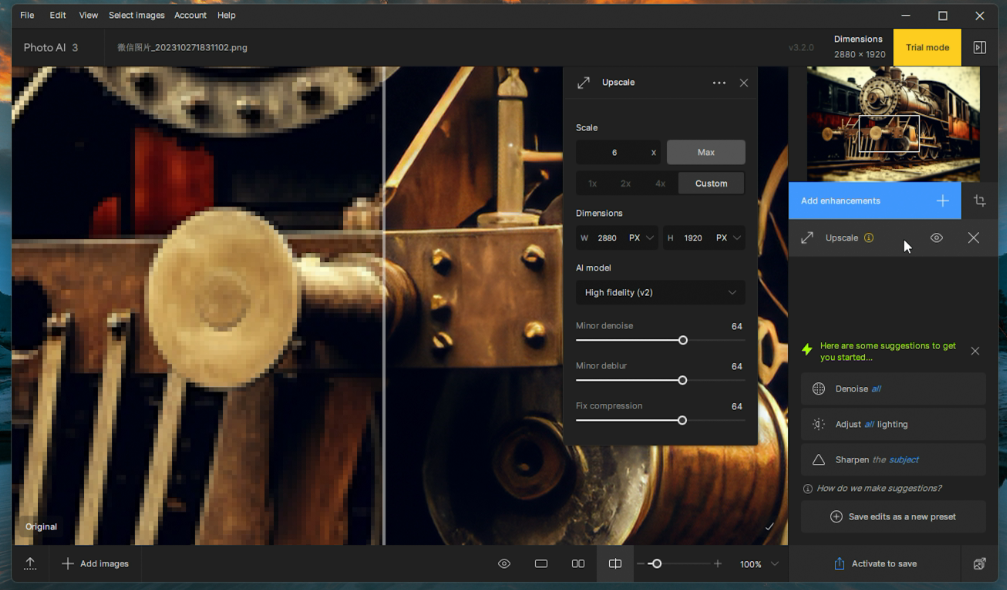This screenshot has height=590, width=1007.
Task: Click the Upscale warning info icon
Action: coord(869,238)
